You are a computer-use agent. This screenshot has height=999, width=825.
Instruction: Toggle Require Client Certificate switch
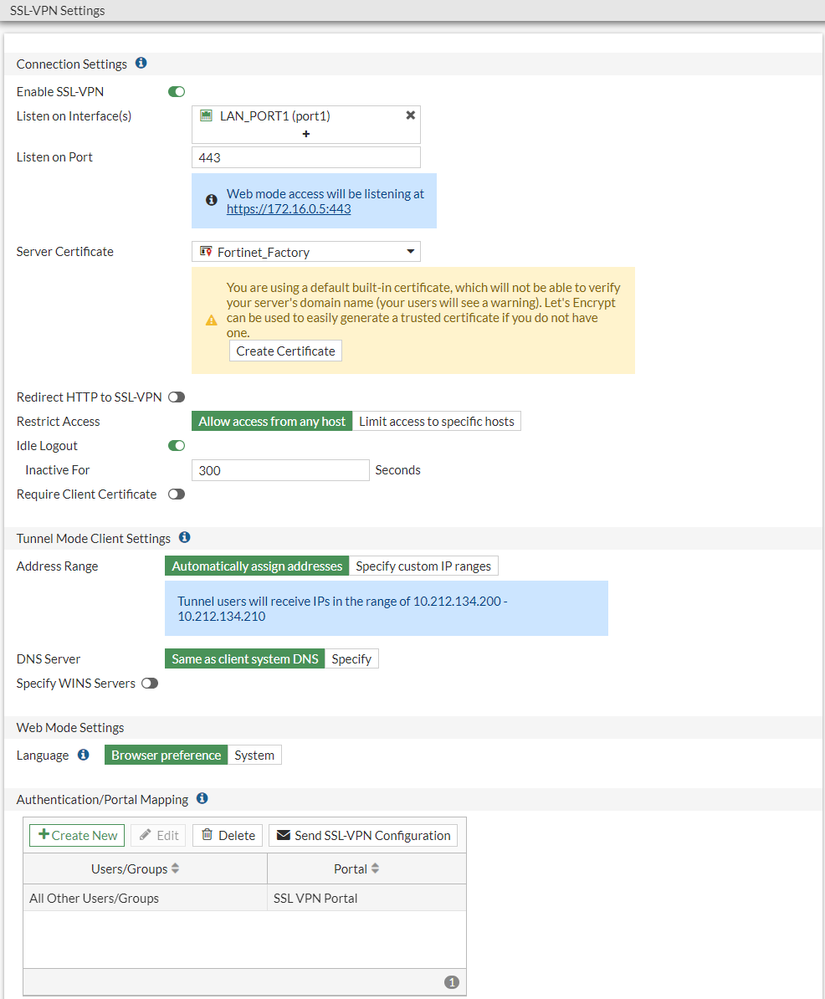click(x=177, y=494)
